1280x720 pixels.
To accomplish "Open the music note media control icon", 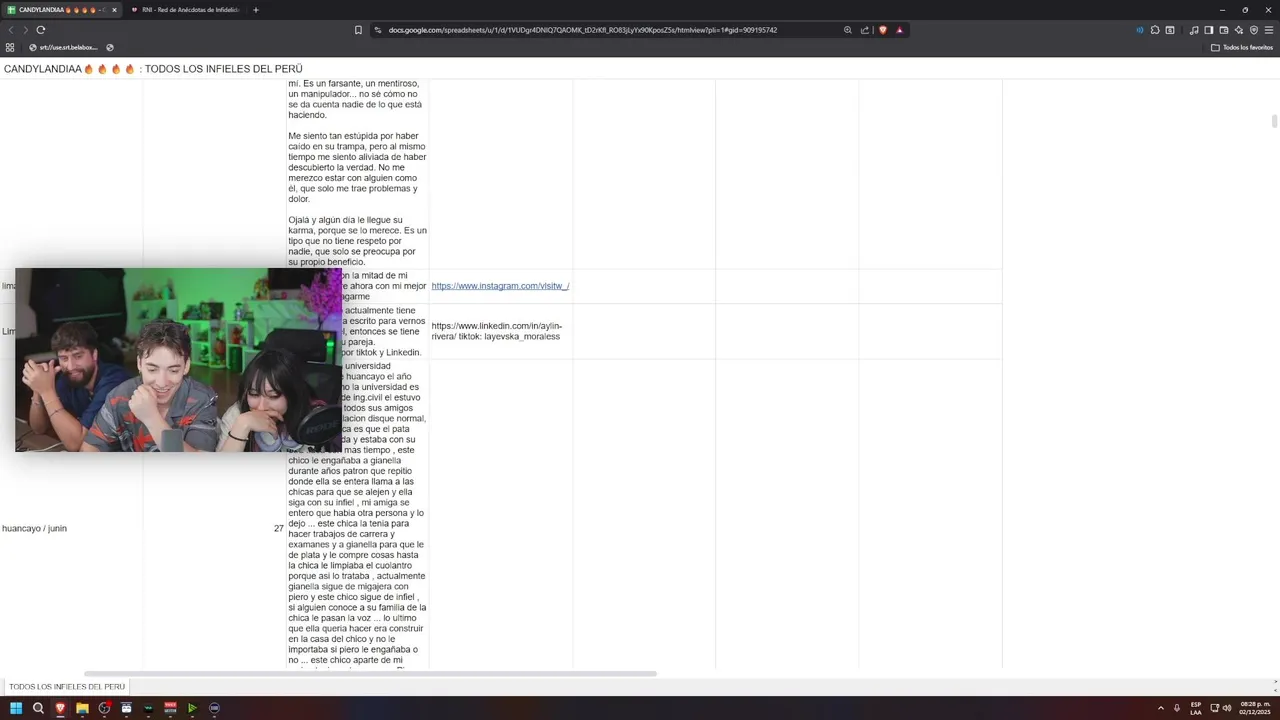I will coord(1194,30).
